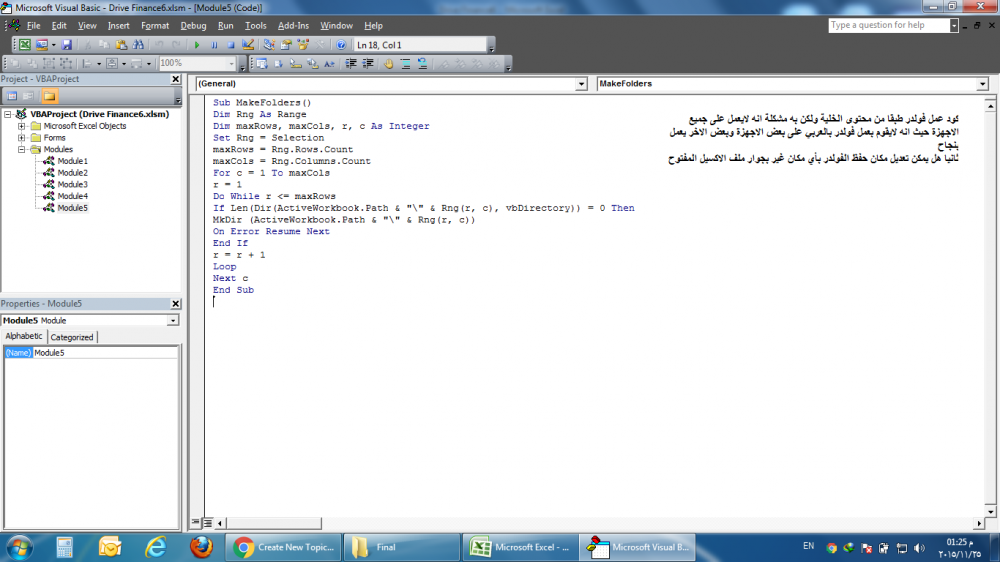Select Module5 in the project tree

(72, 208)
